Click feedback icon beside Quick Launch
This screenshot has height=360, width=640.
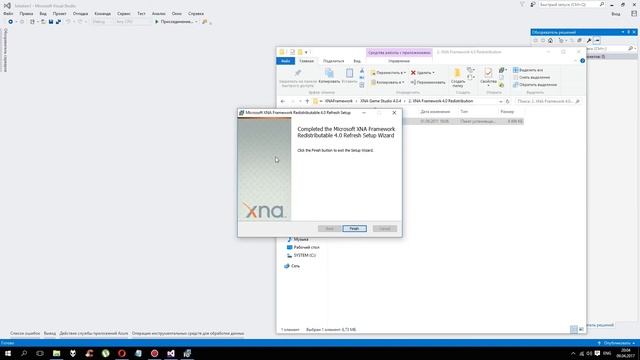point(533,4)
